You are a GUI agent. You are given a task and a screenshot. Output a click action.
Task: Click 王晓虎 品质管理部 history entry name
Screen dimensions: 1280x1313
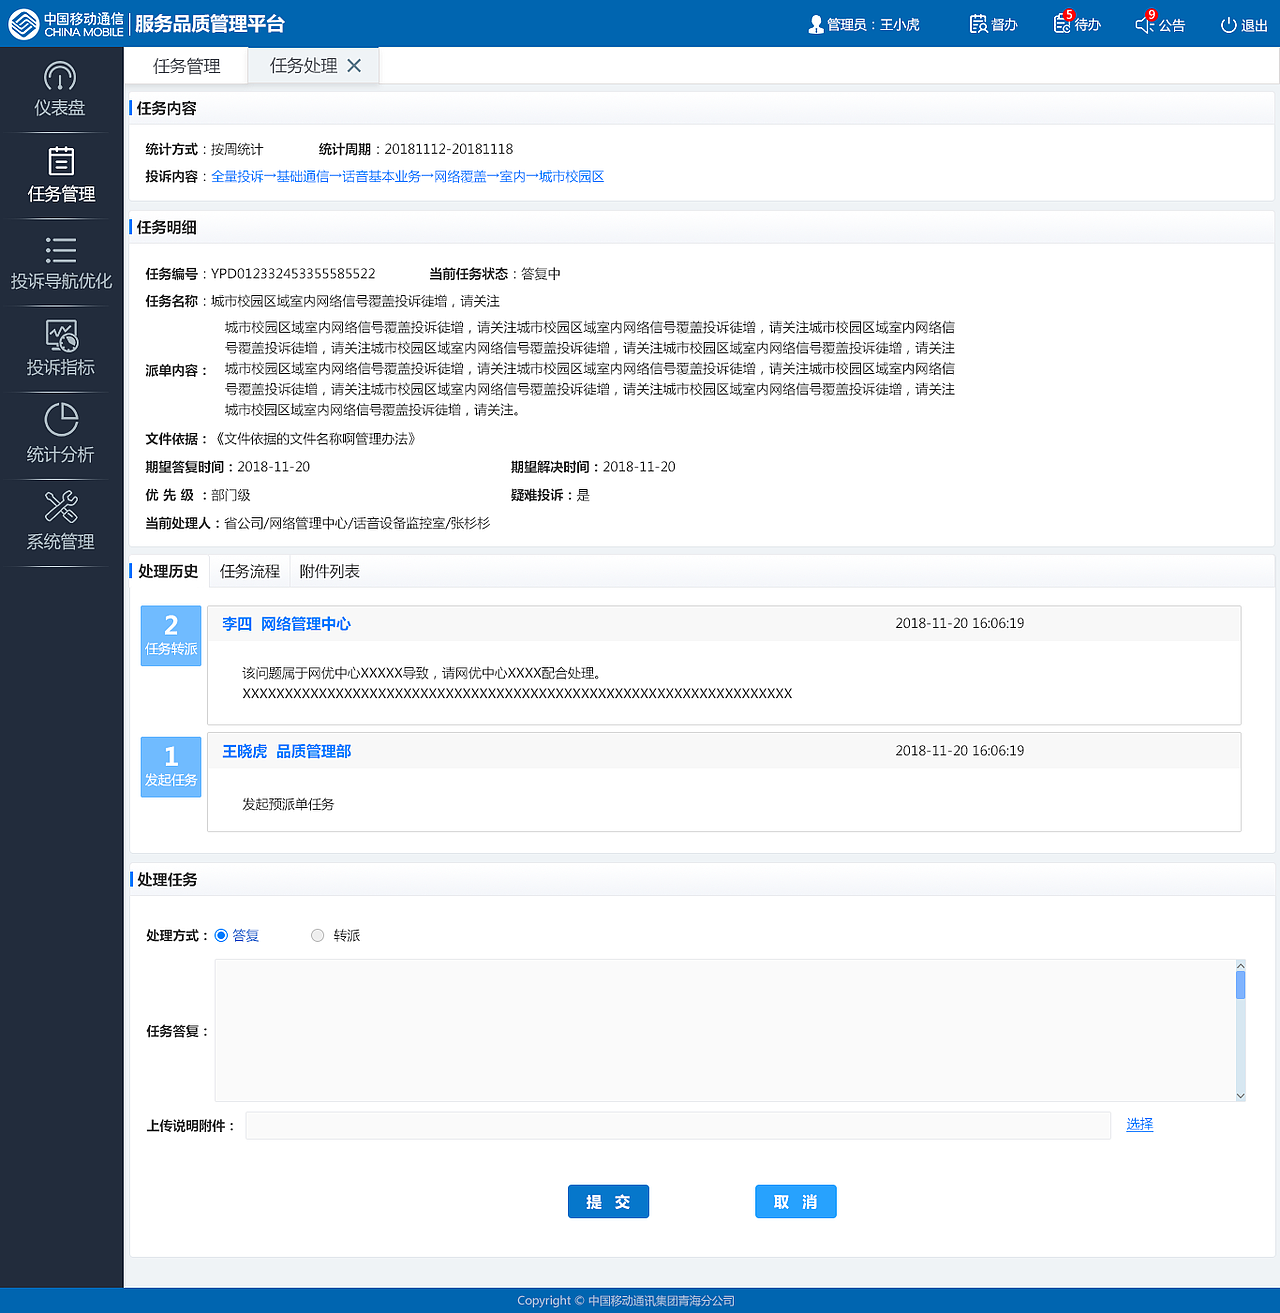(286, 751)
